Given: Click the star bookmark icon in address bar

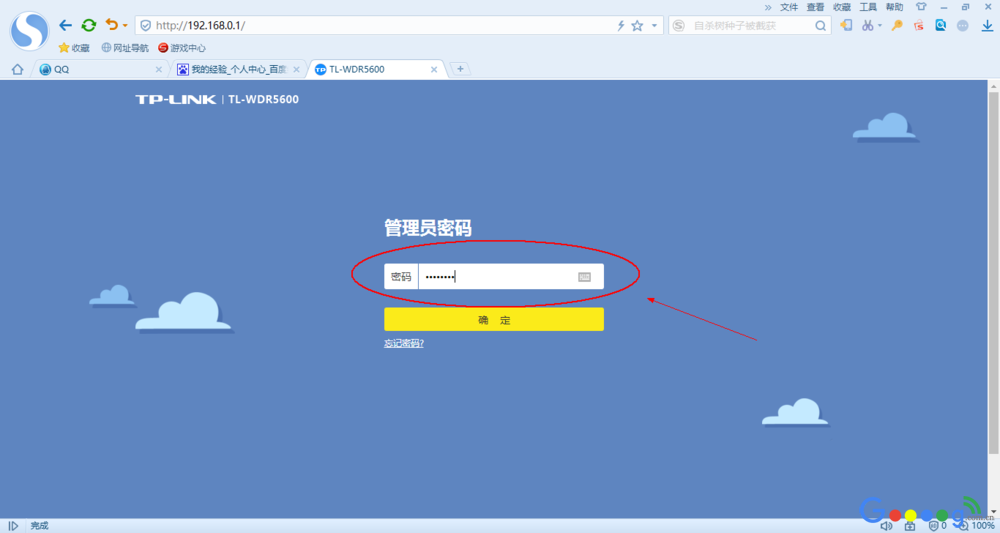Looking at the screenshot, I should pos(637,26).
